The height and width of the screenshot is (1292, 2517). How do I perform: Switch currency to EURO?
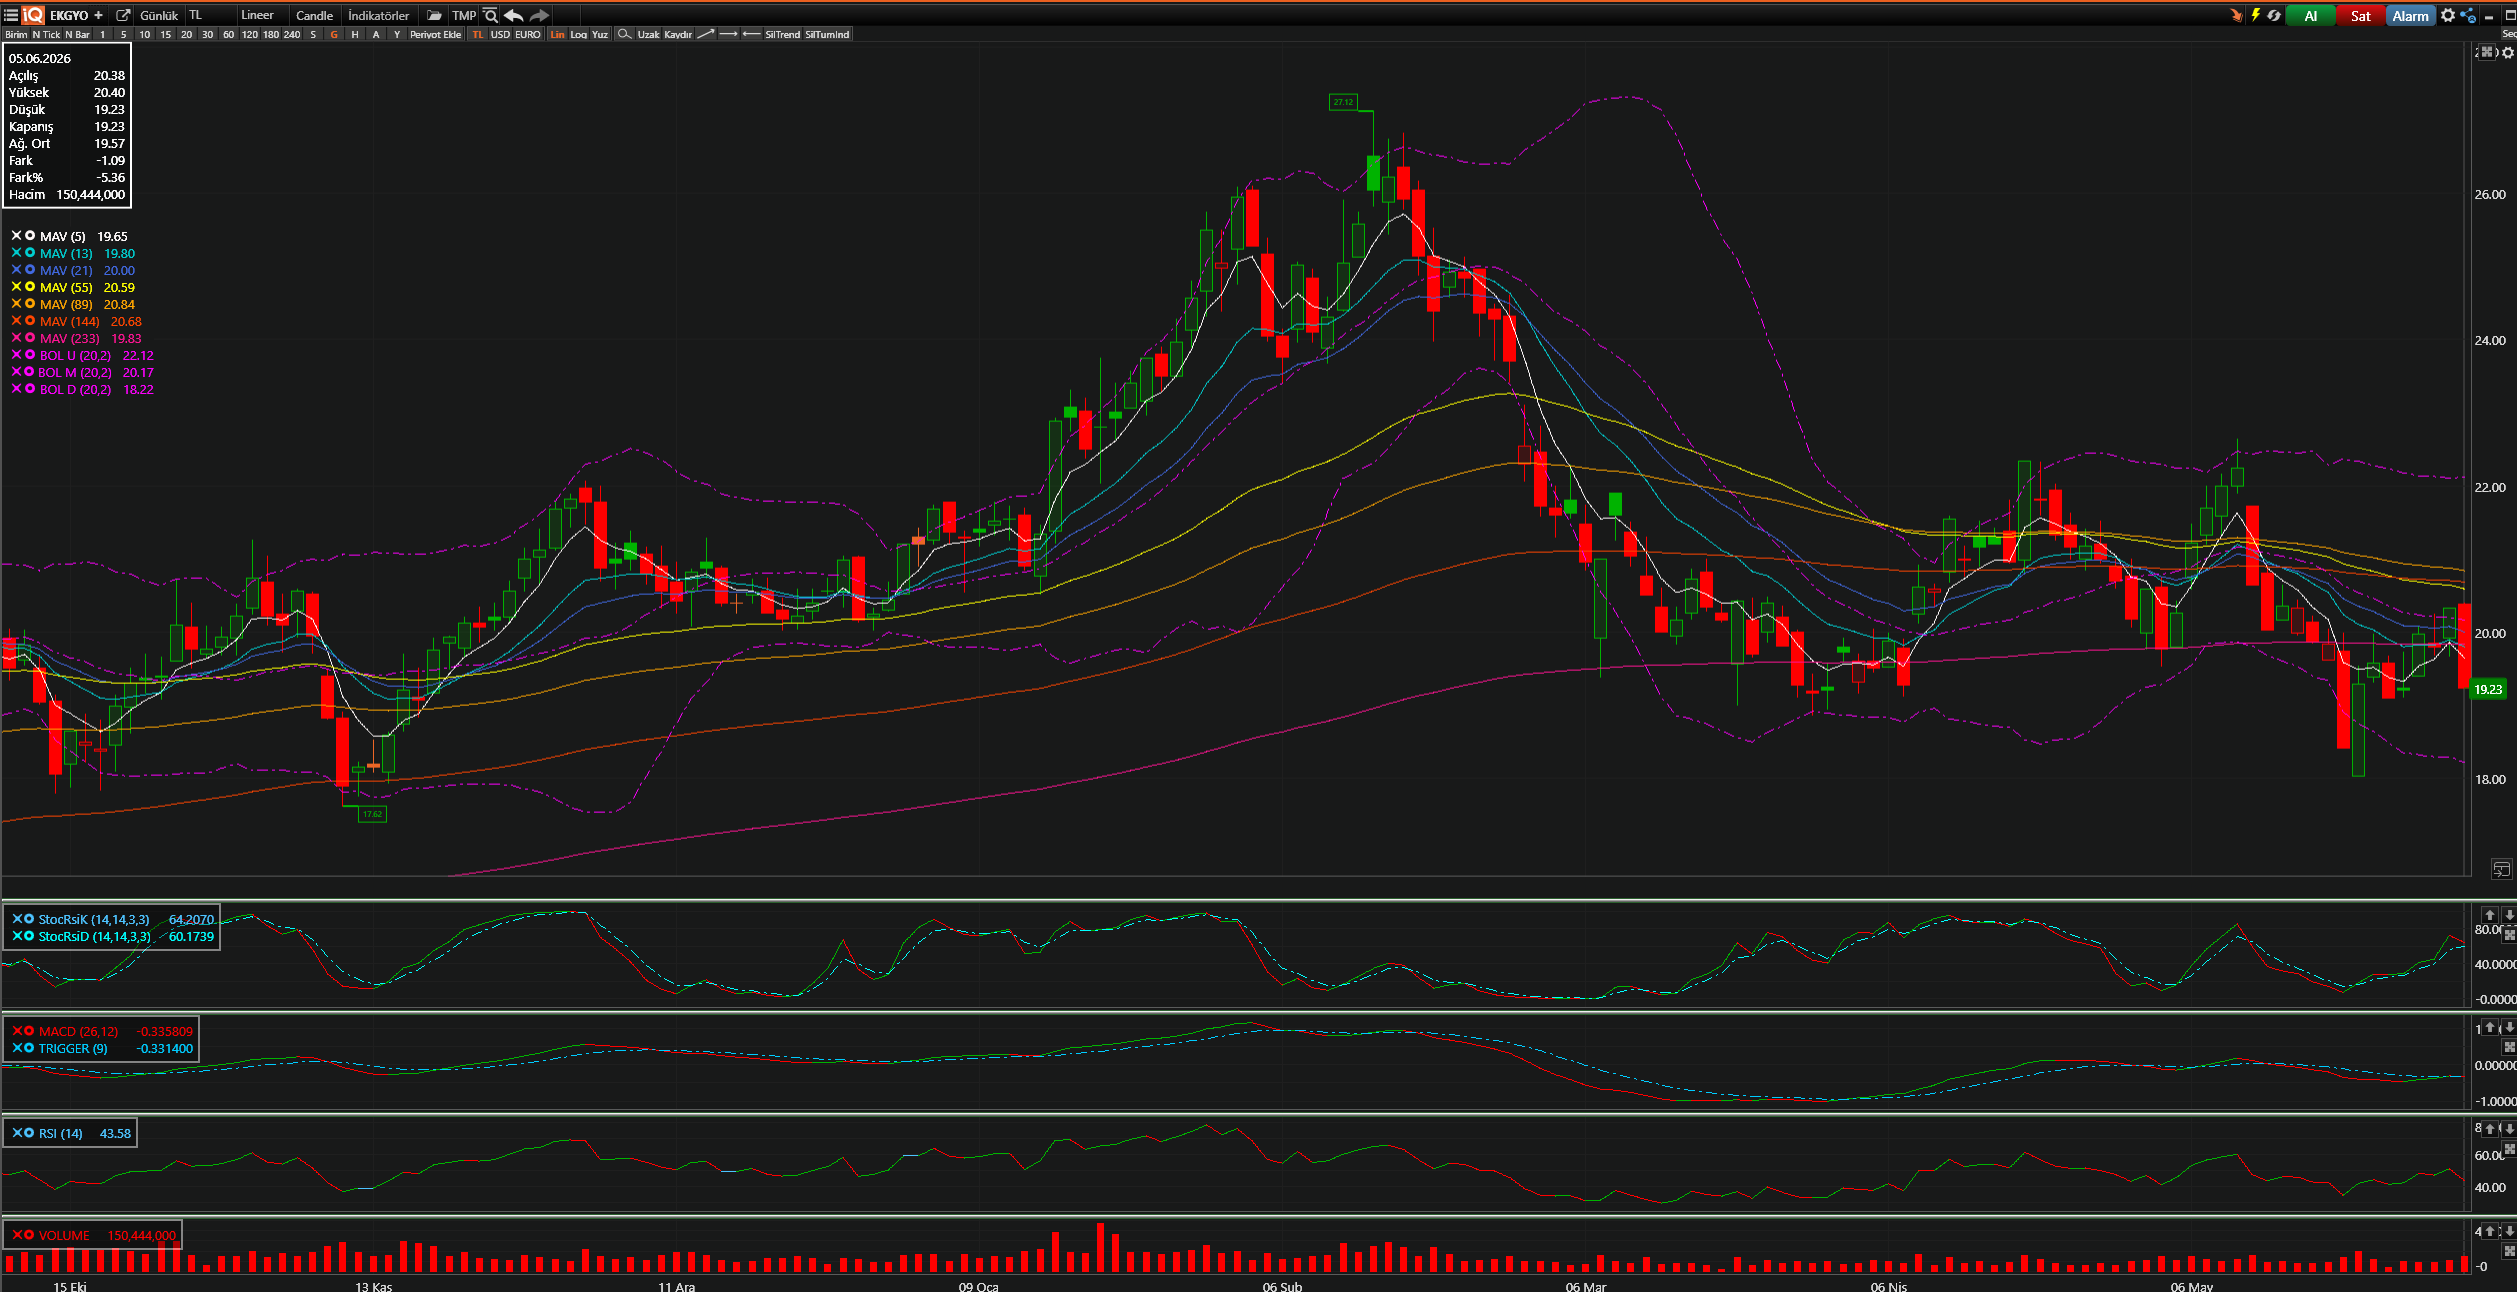click(528, 34)
